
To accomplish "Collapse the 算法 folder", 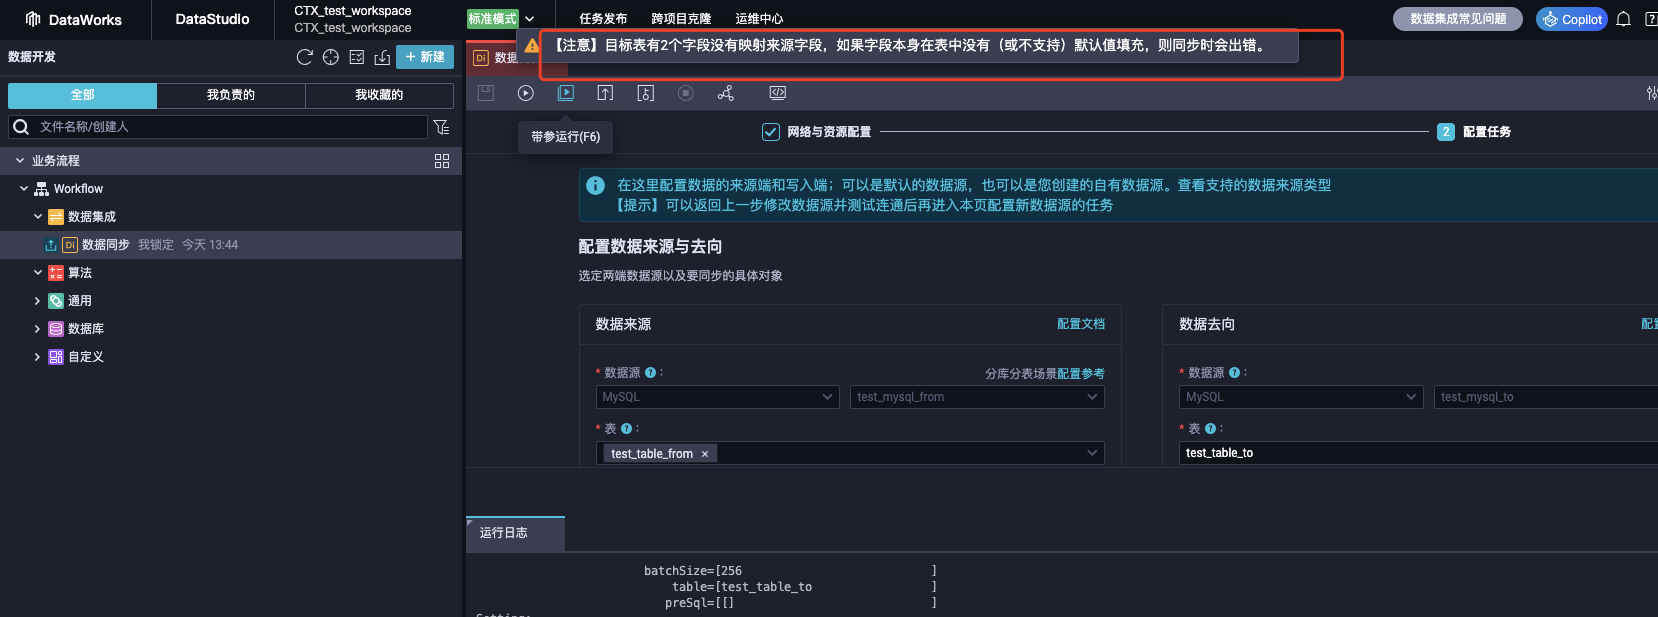I will point(38,273).
